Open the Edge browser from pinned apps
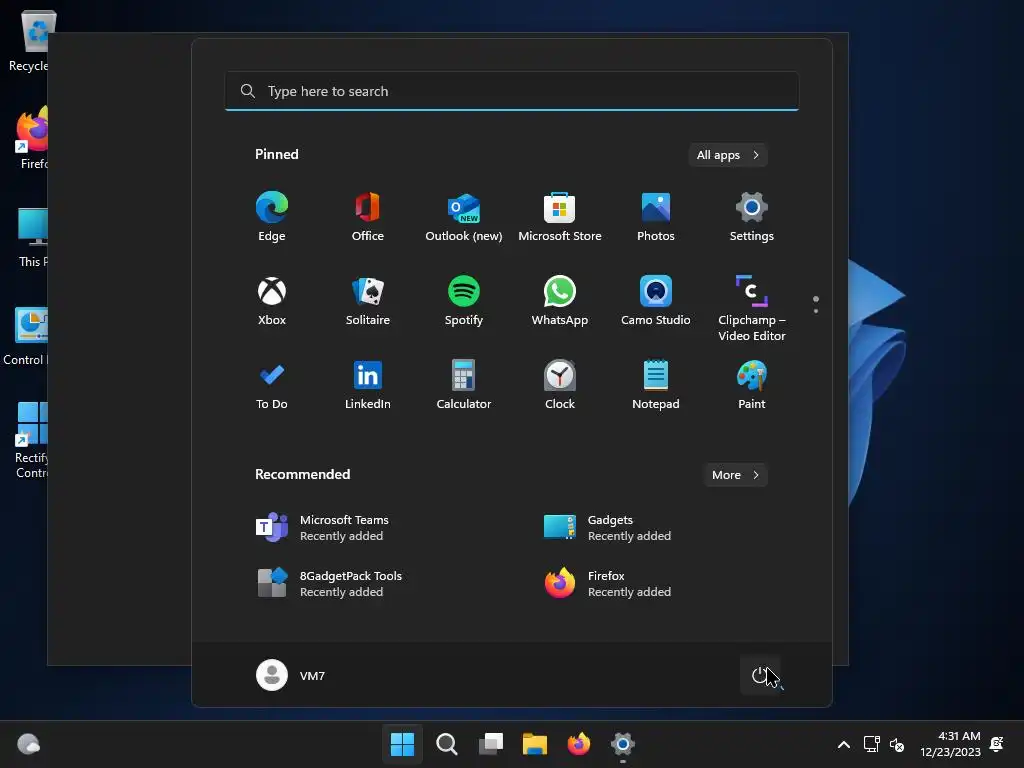 tap(272, 217)
